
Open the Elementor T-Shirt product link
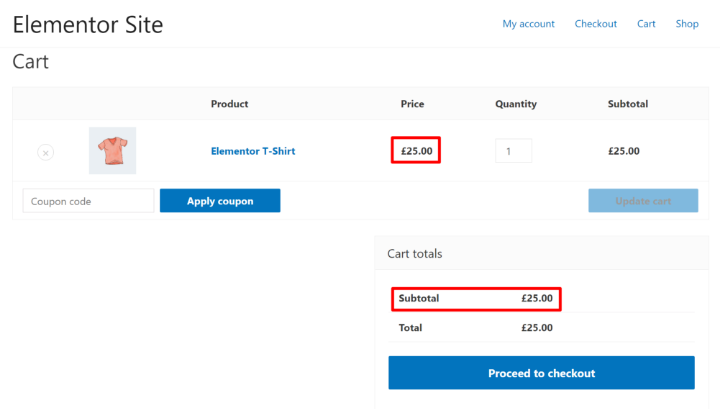252,152
